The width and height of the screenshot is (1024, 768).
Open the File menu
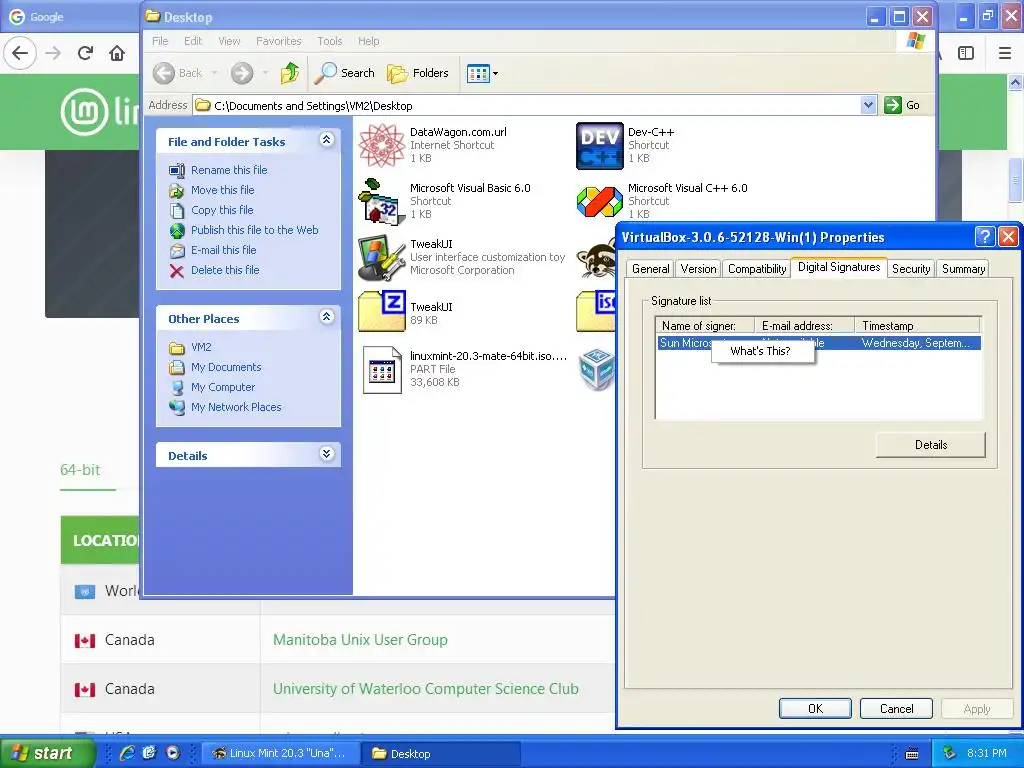(x=160, y=41)
